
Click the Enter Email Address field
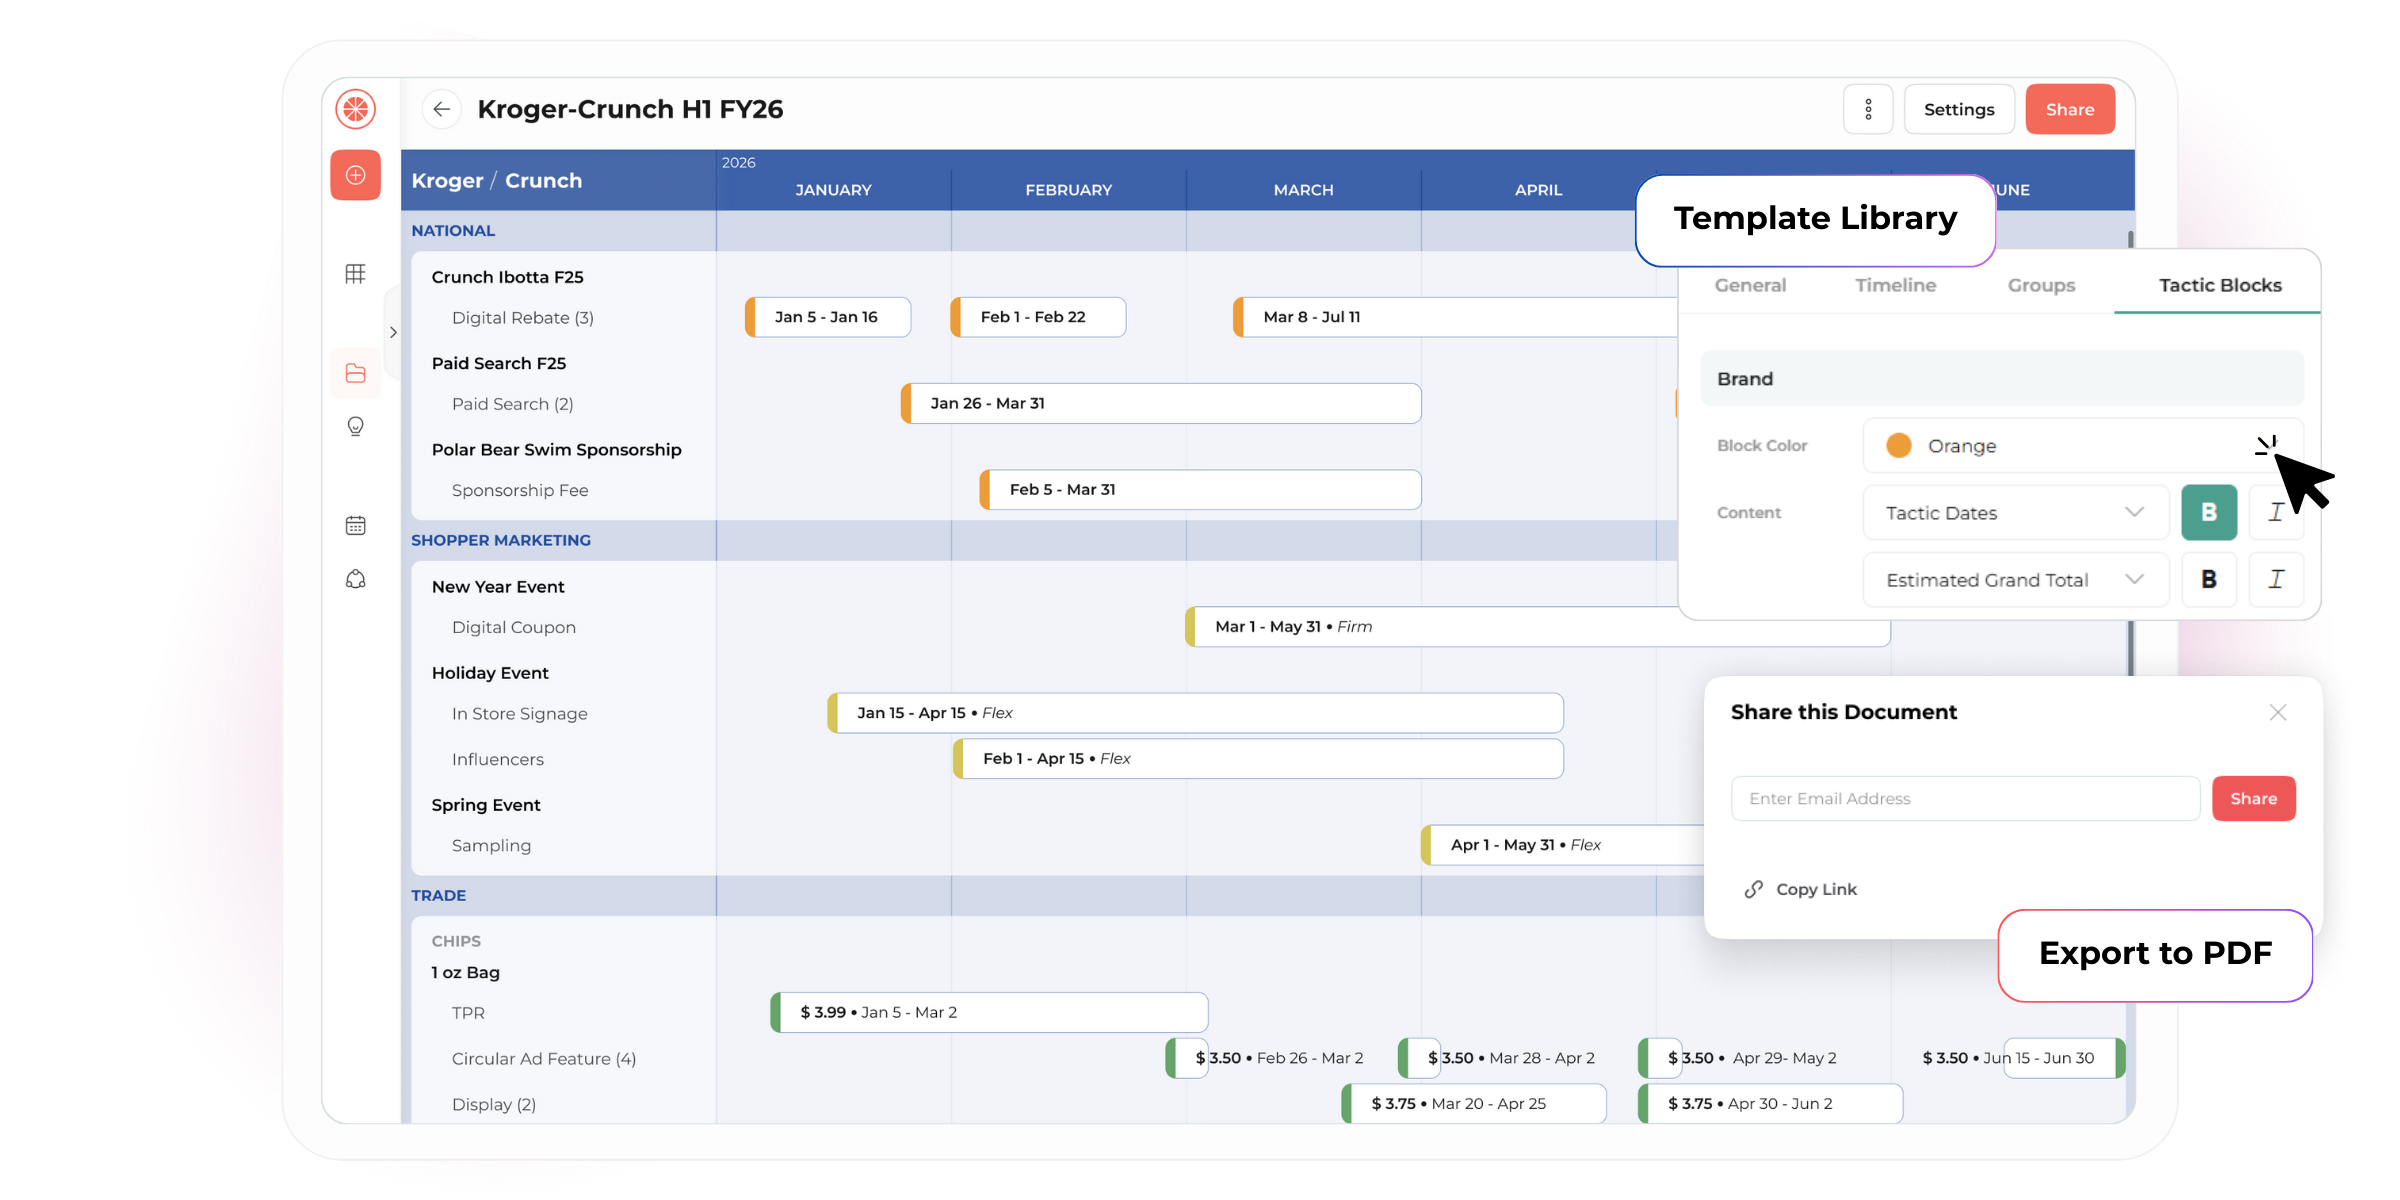1963,798
